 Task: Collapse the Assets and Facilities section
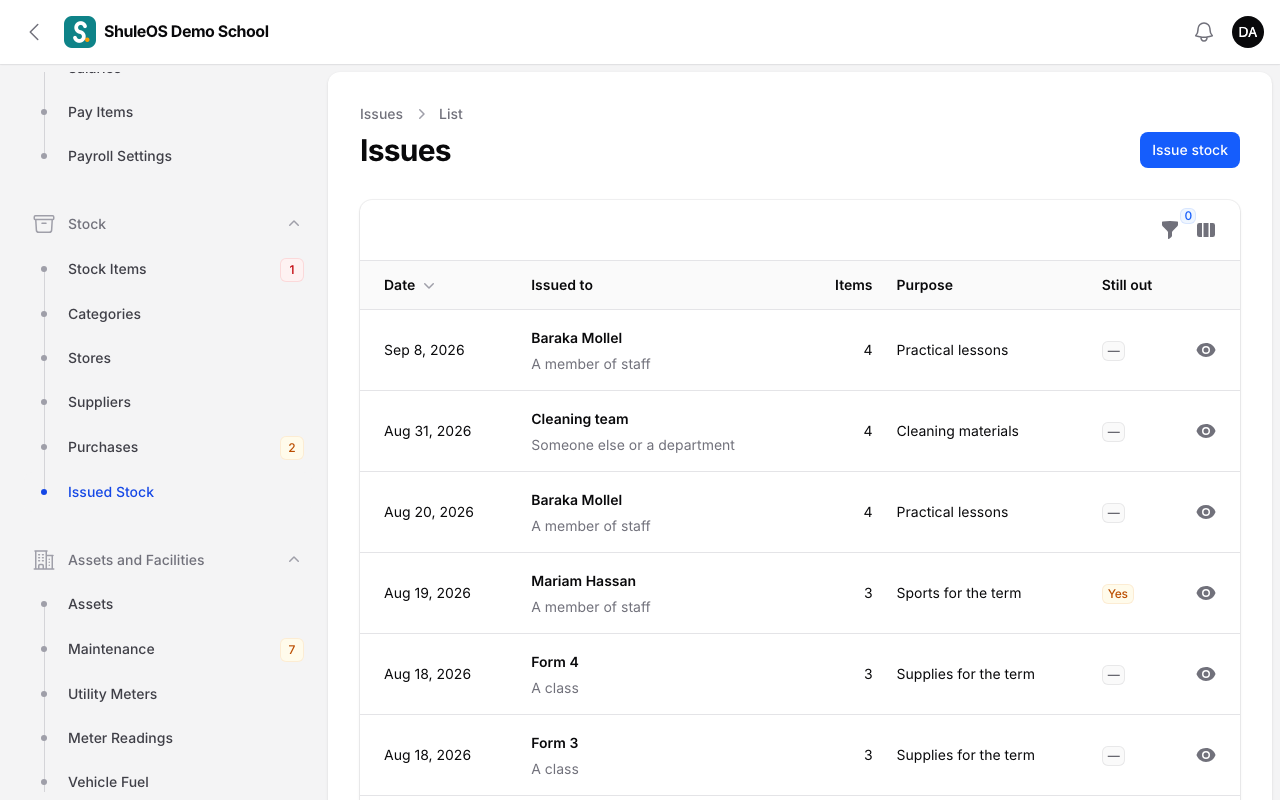tap(294, 560)
